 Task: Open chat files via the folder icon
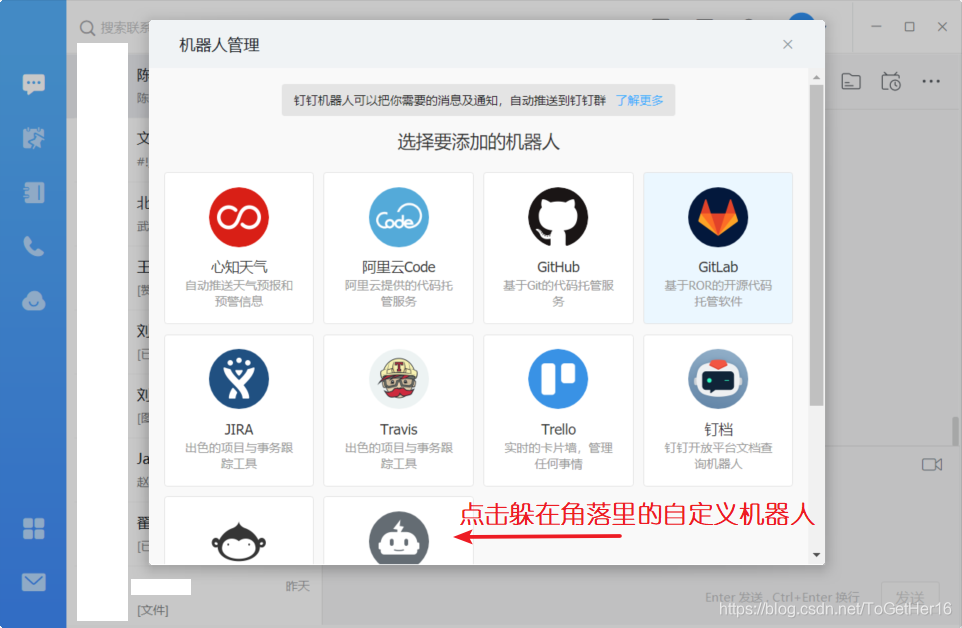[851, 82]
